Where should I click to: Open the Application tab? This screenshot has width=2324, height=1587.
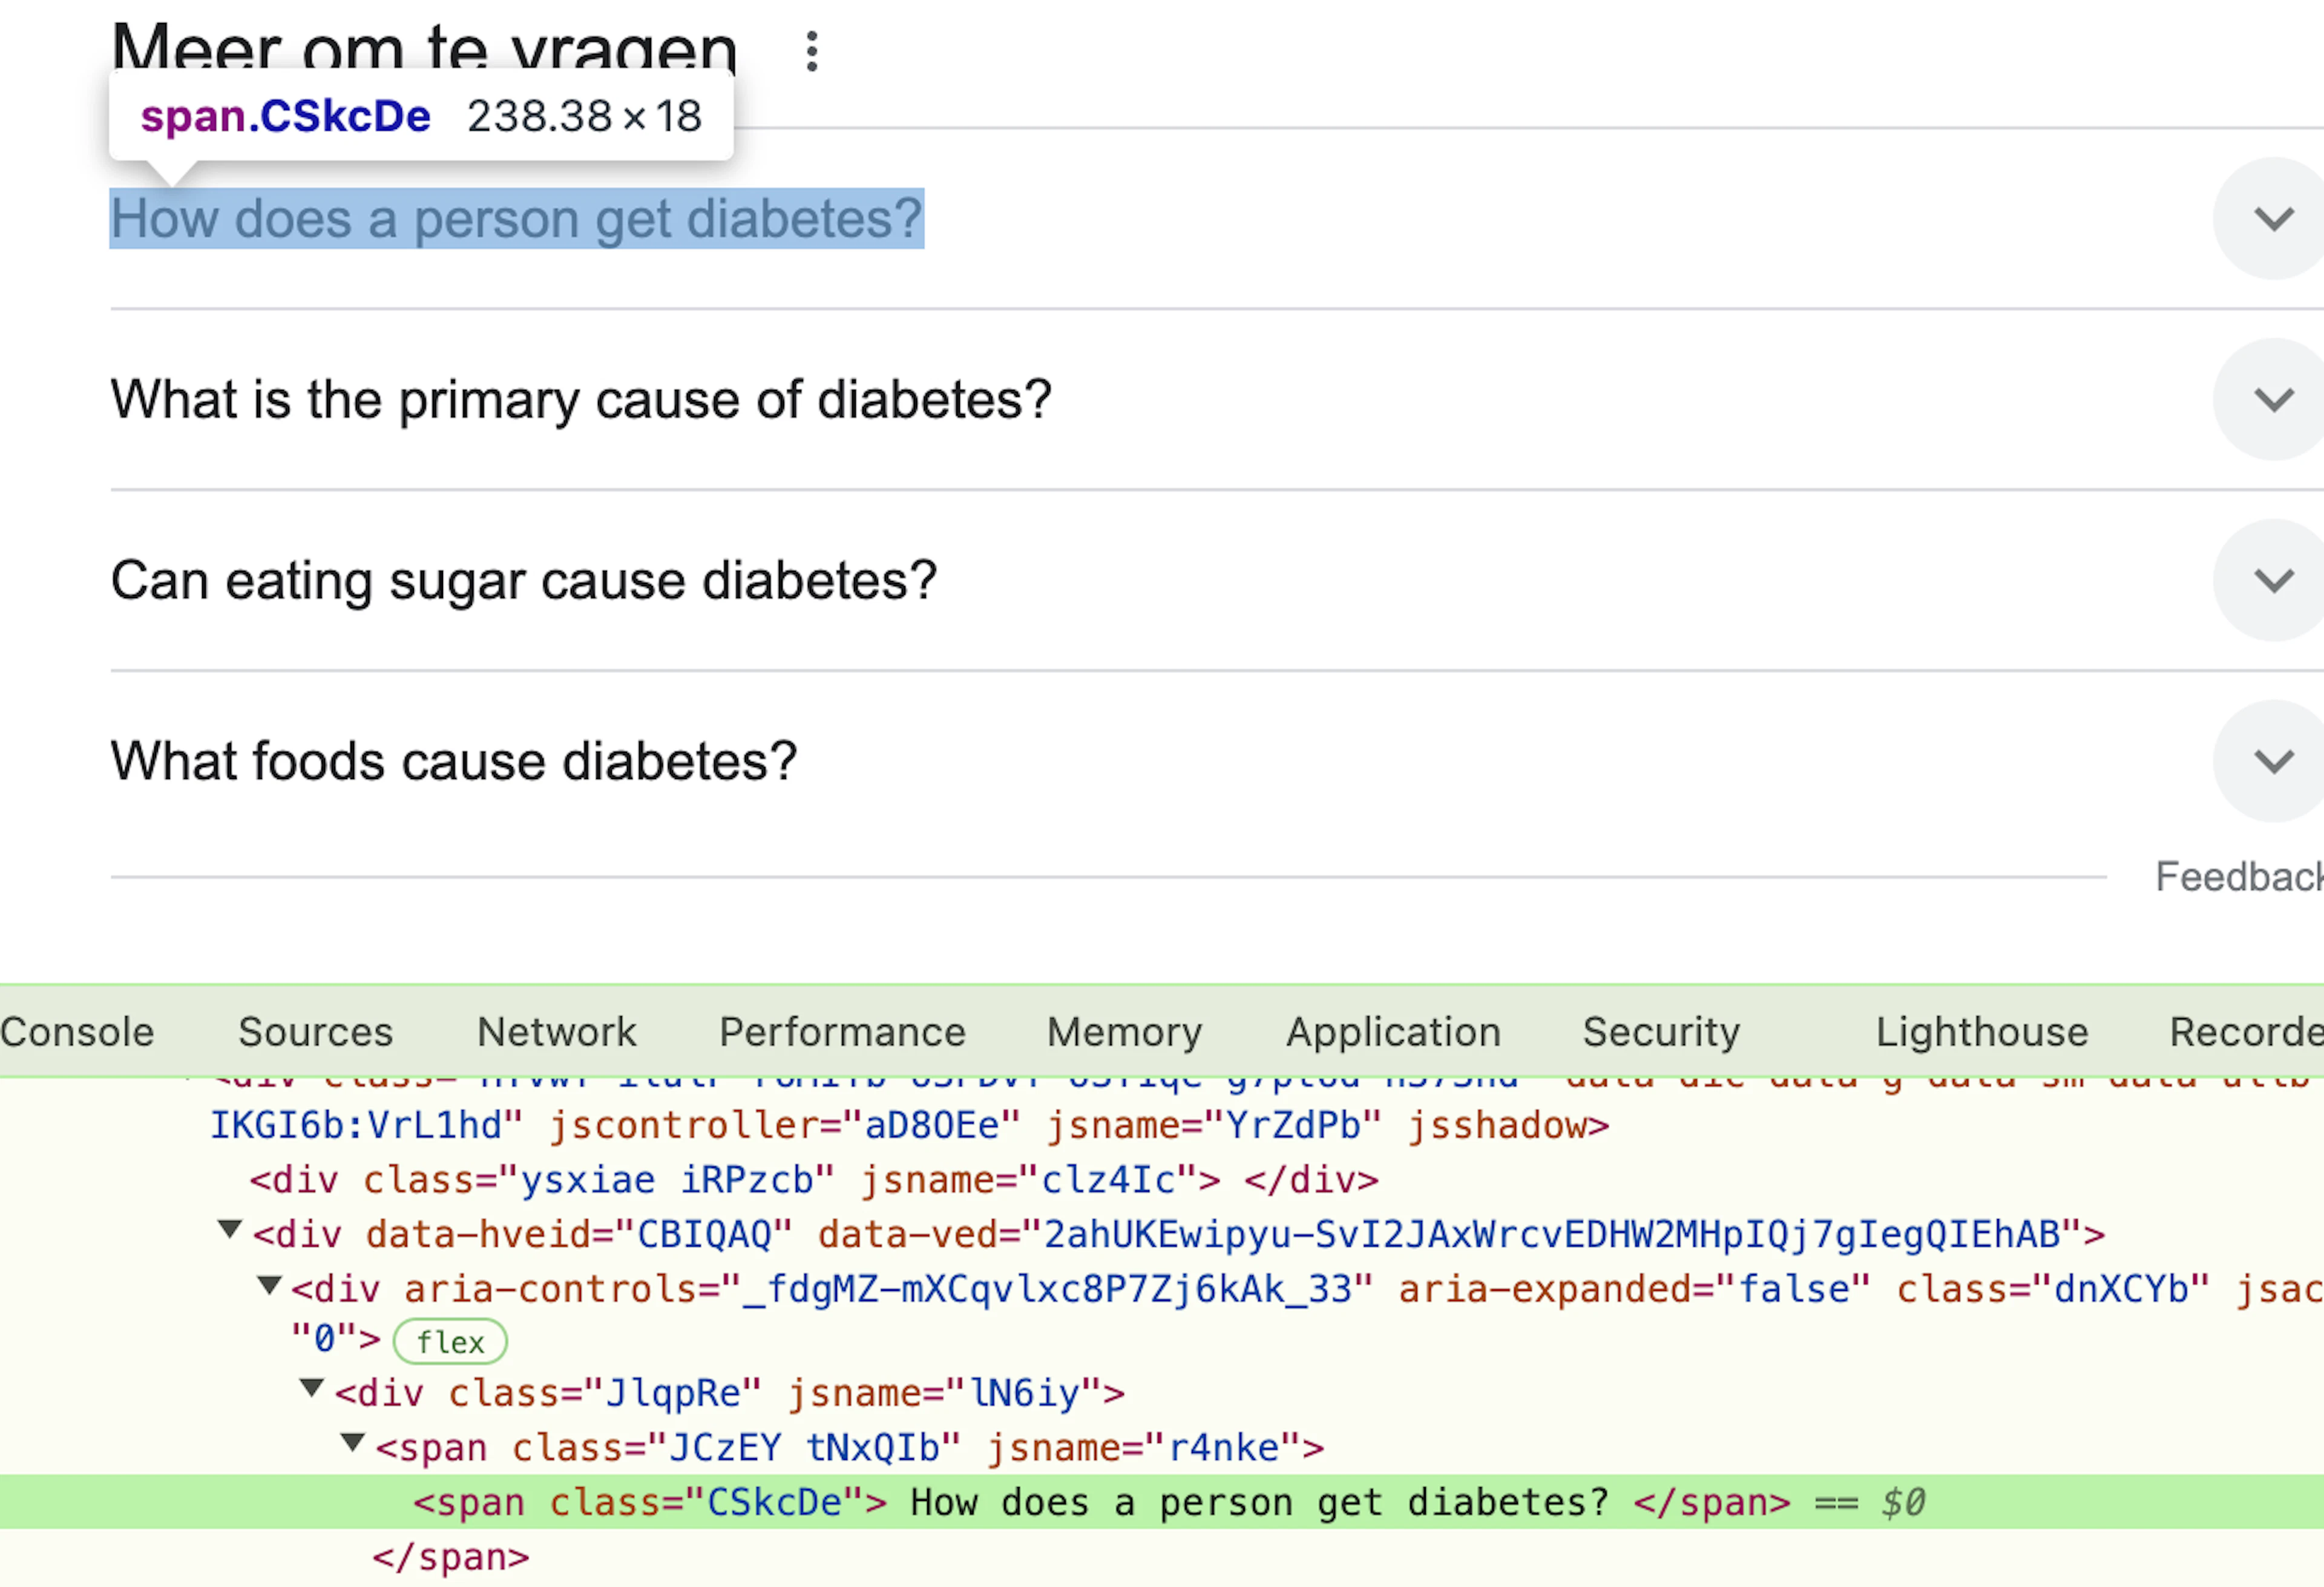click(1393, 1032)
